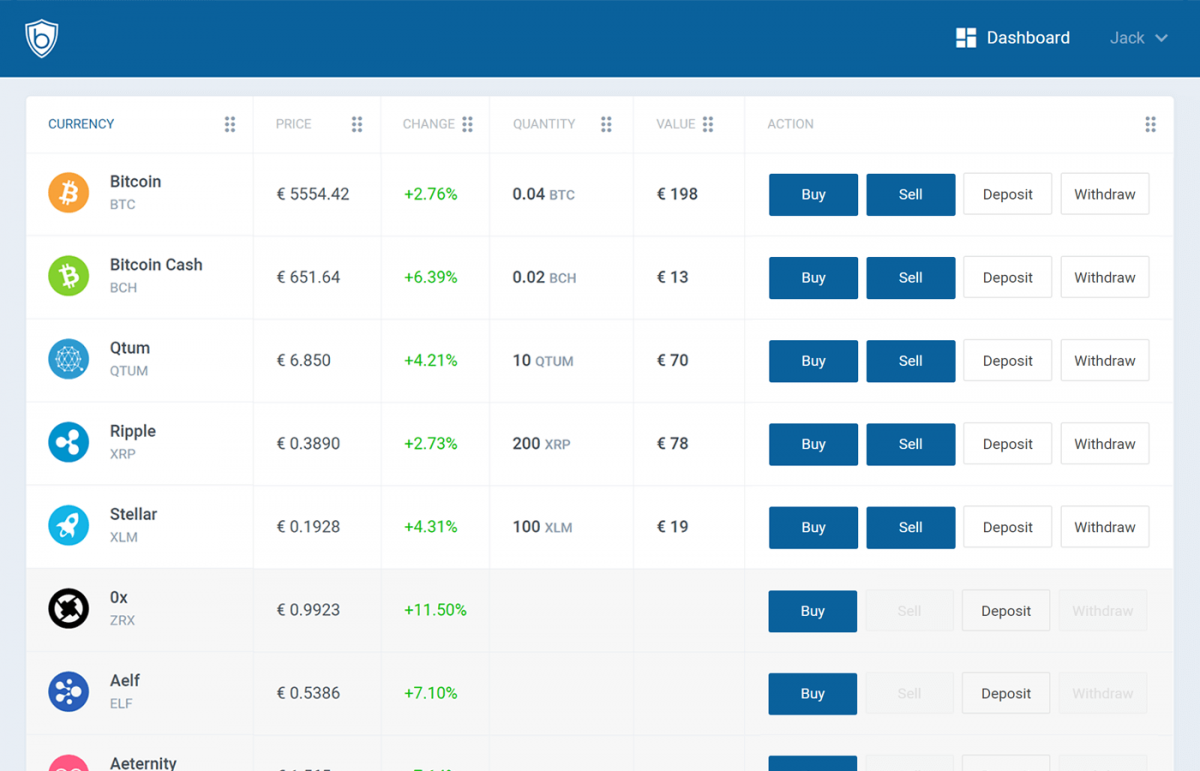Image resolution: width=1200 pixels, height=771 pixels.
Task: Click the 0x ZRX black icon
Action: [69, 608]
